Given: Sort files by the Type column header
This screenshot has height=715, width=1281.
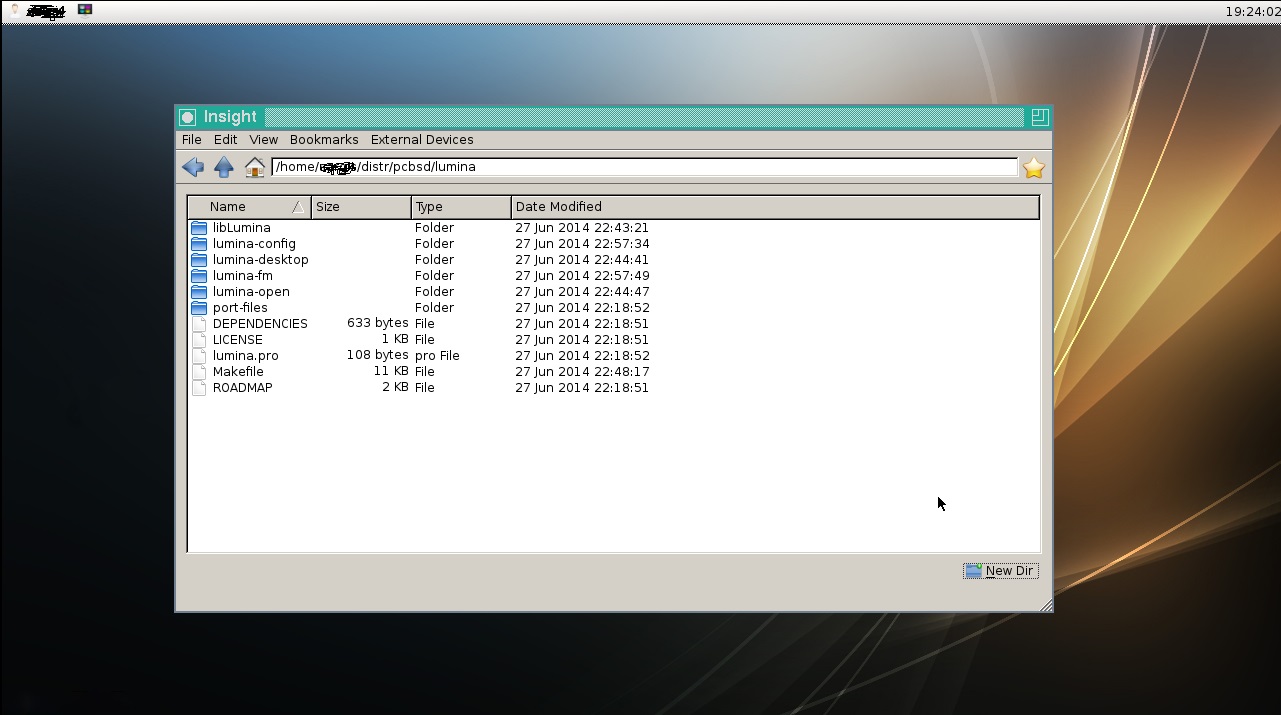Looking at the screenshot, I should 462,207.
